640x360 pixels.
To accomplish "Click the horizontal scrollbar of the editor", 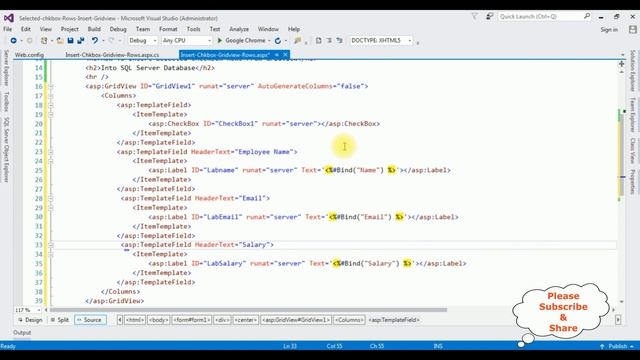I will 248,310.
